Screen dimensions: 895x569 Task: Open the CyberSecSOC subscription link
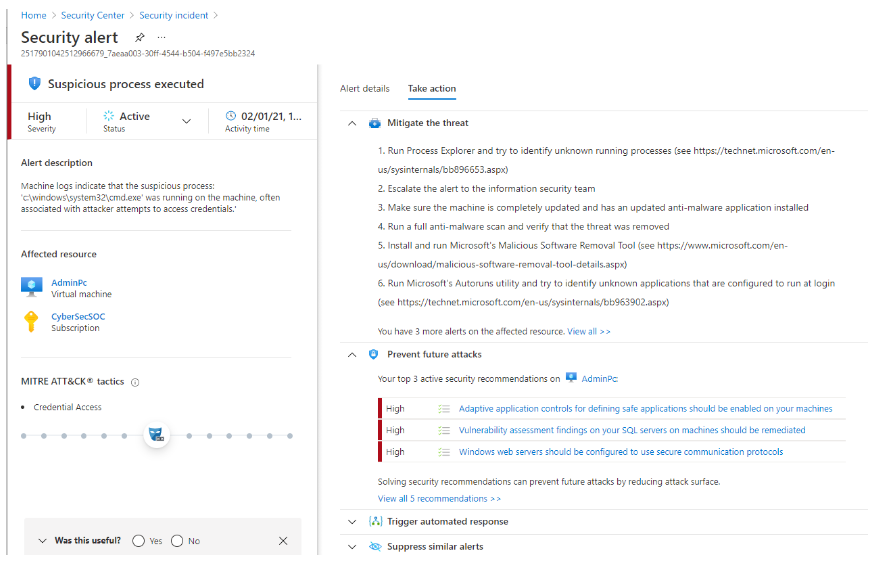[x=78, y=316]
